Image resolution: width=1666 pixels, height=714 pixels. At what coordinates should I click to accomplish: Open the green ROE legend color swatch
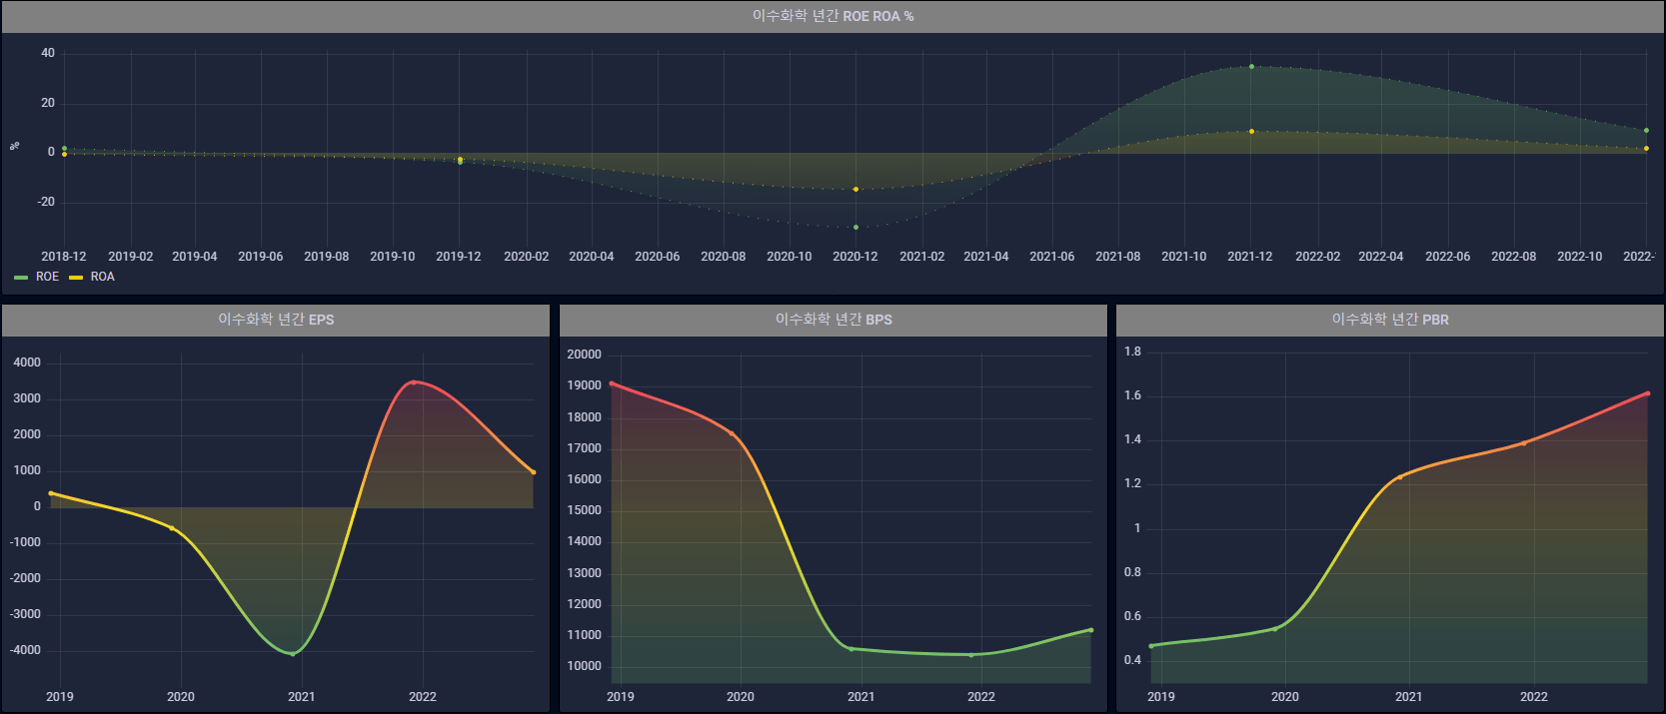(21, 277)
